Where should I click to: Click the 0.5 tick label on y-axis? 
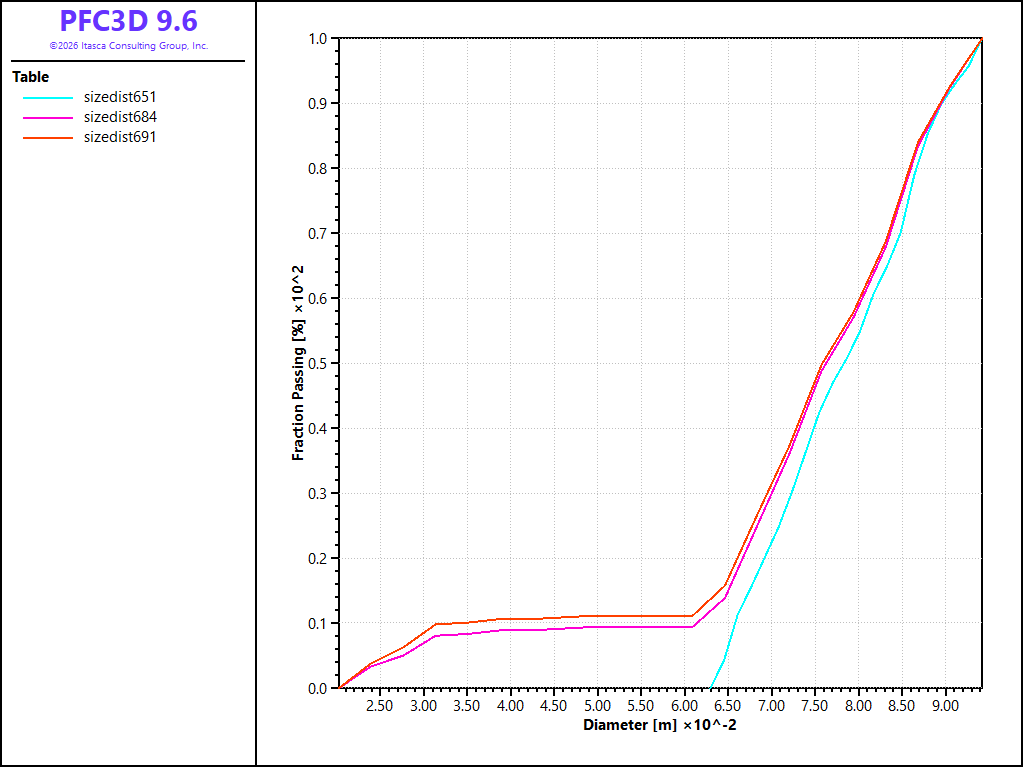tap(317, 364)
